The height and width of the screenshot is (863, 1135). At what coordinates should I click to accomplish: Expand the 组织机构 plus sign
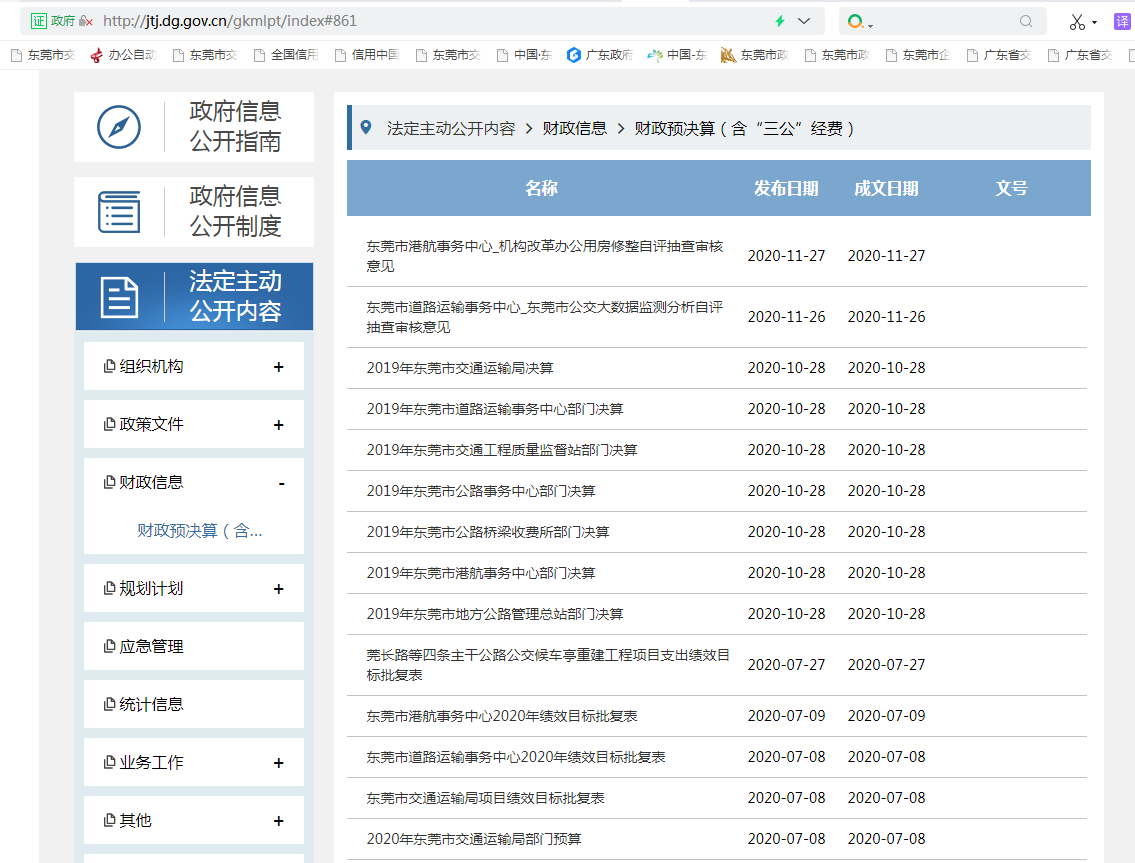click(279, 367)
